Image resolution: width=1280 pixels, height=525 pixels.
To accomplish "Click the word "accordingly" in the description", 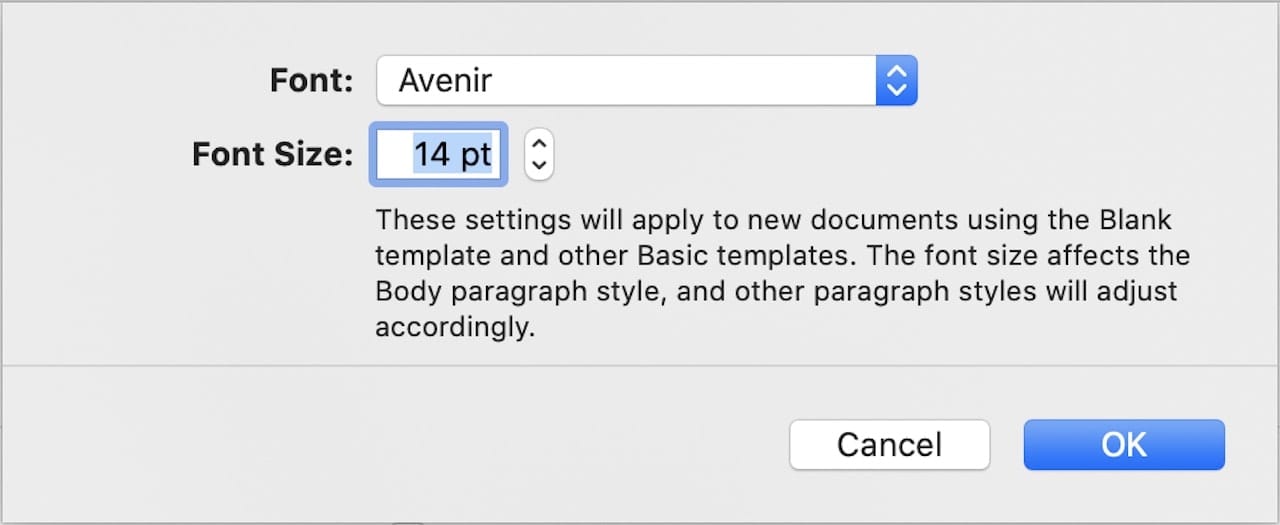I will (452, 328).
